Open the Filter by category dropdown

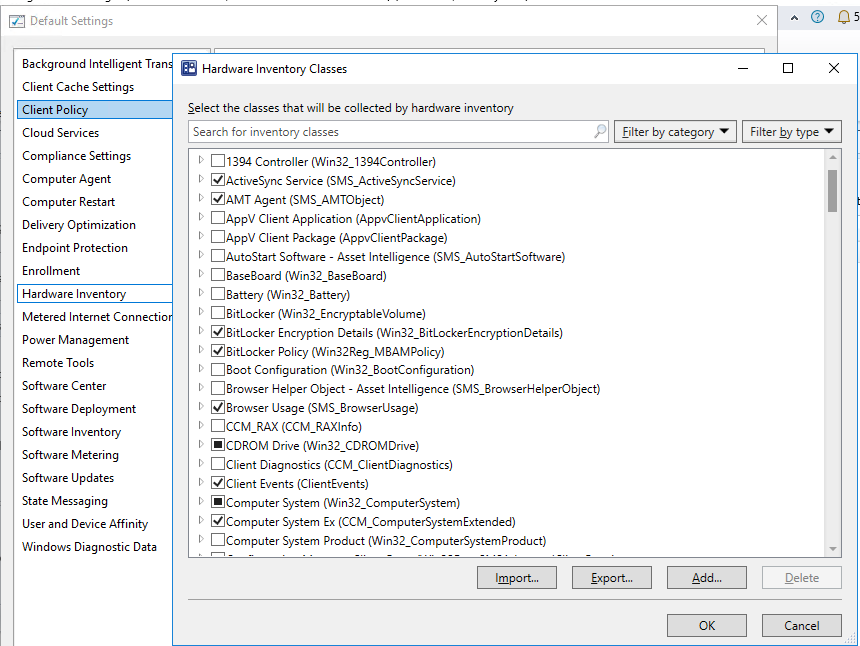(x=676, y=131)
